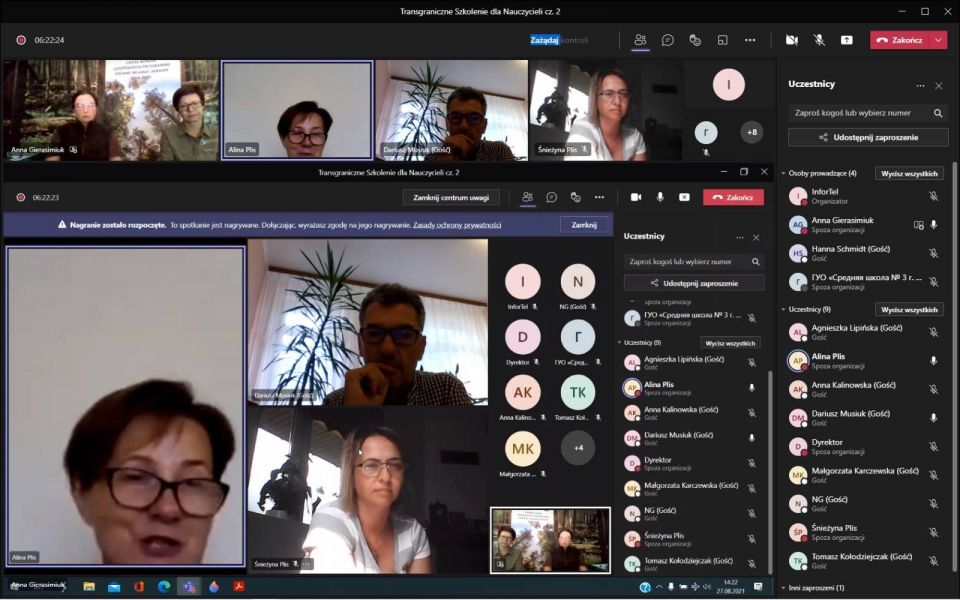The height and width of the screenshot is (600, 960).
Task: Open Microsoft Edge from the Windows taskbar
Action: click(164, 586)
